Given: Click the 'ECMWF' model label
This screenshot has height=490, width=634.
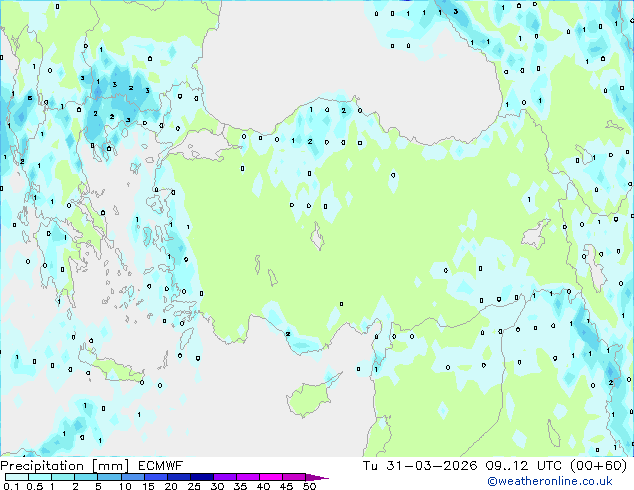Looking at the screenshot, I should 160,466.
